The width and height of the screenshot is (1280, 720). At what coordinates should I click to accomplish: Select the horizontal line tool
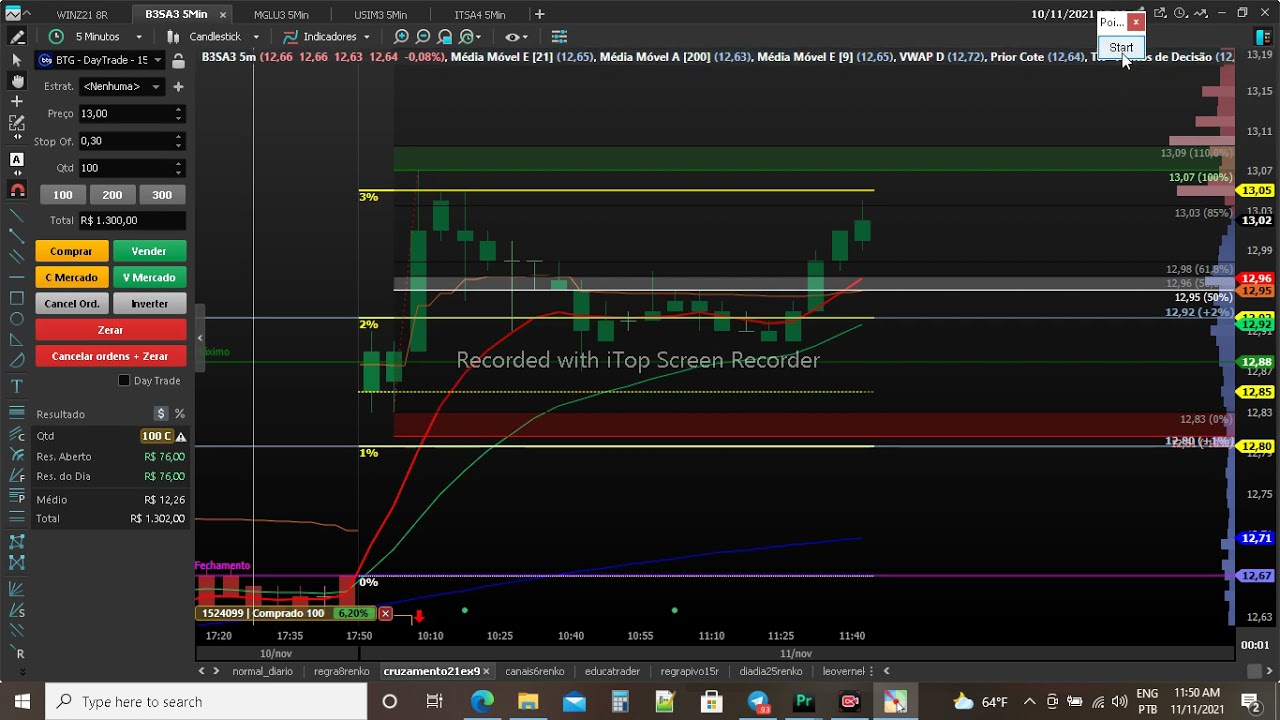17,276
